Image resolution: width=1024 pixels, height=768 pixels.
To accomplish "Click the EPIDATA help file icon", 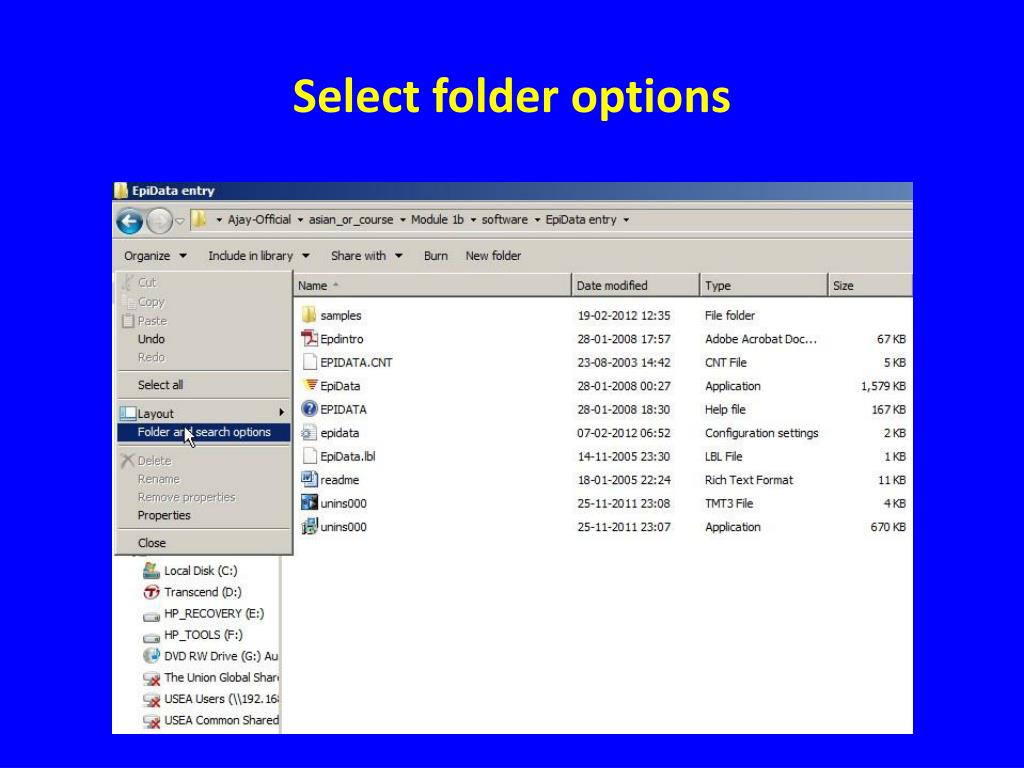I will coord(309,409).
